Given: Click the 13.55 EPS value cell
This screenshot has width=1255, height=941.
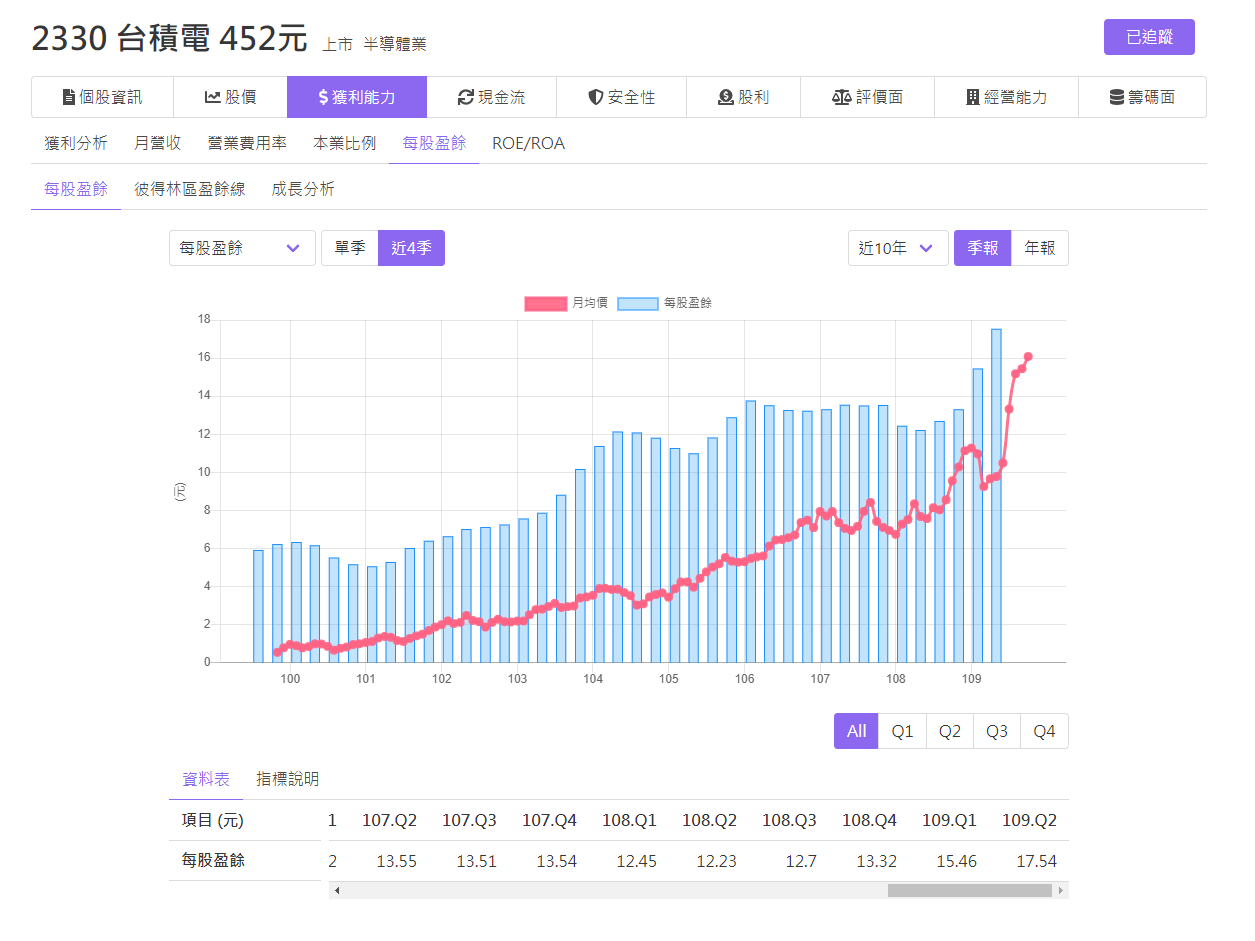Looking at the screenshot, I should coord(396,861).
